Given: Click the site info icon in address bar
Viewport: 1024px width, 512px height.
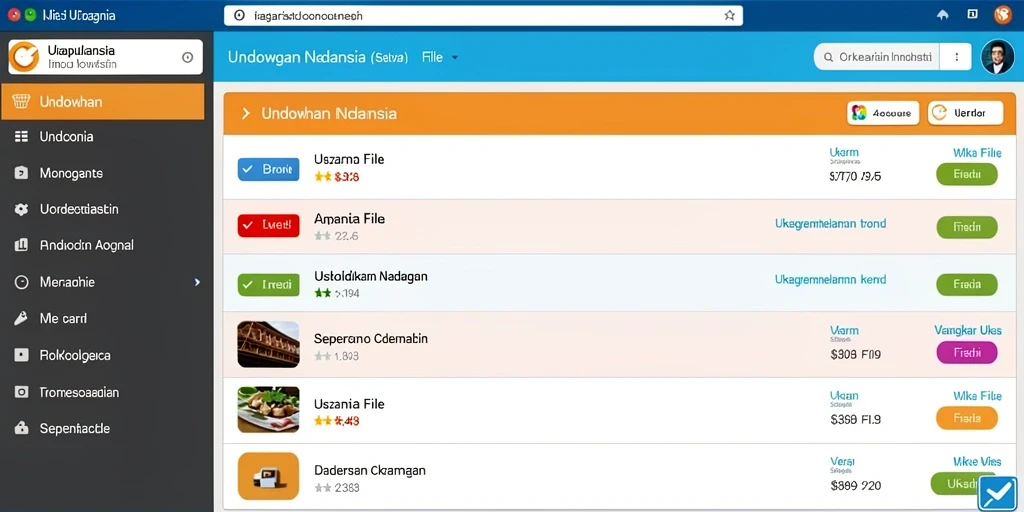Looking at the screenshot, I should pos(239,15).
